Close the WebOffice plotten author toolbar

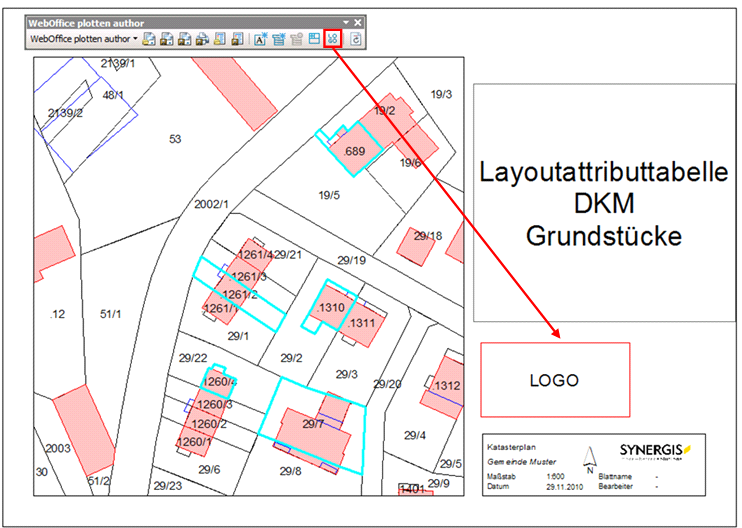click(358, 22)
